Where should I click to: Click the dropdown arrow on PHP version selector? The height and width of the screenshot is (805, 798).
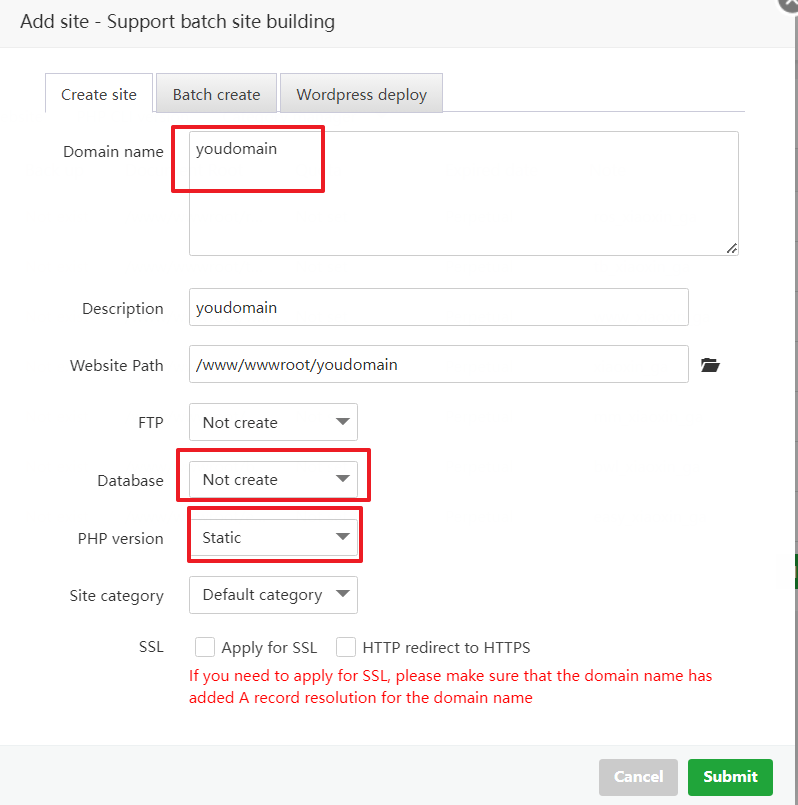[x=341, y=536]
